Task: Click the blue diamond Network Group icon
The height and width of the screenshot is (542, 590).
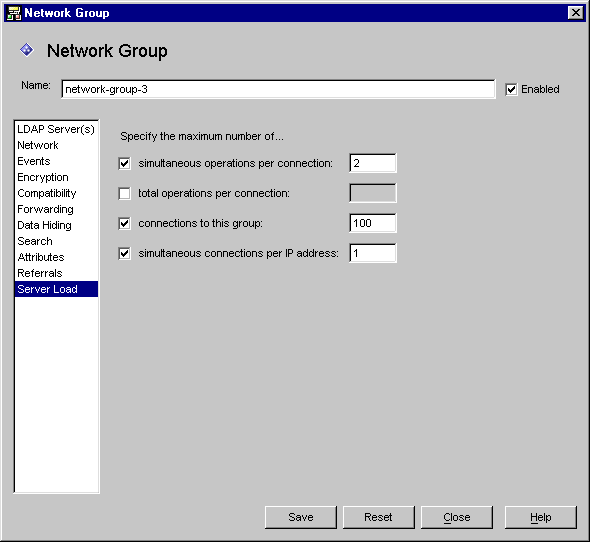Action: point(27,50)
